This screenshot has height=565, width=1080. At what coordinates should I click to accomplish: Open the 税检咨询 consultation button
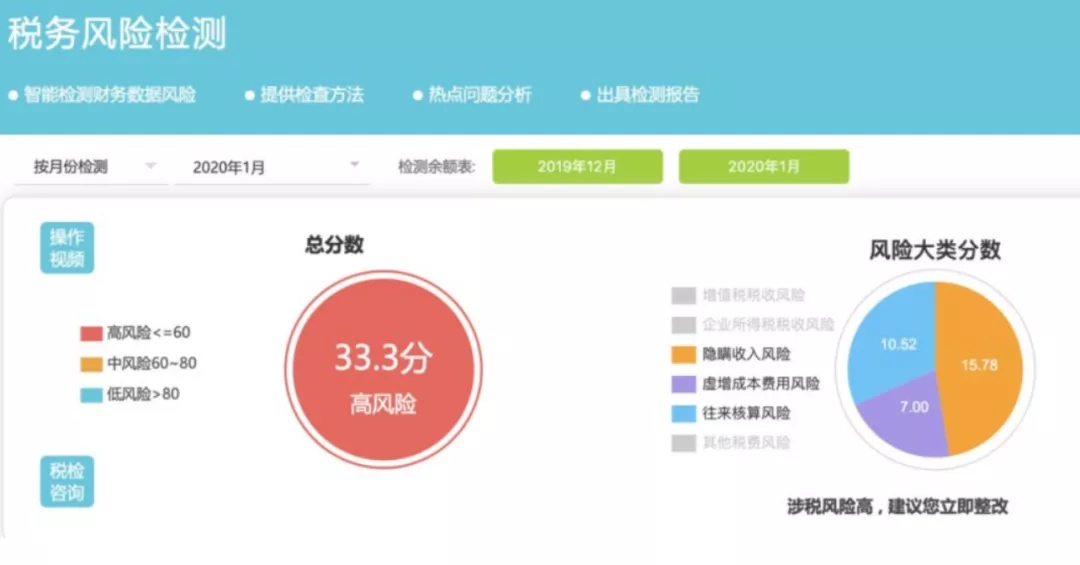pyautogui.click(x=67, y=482)
